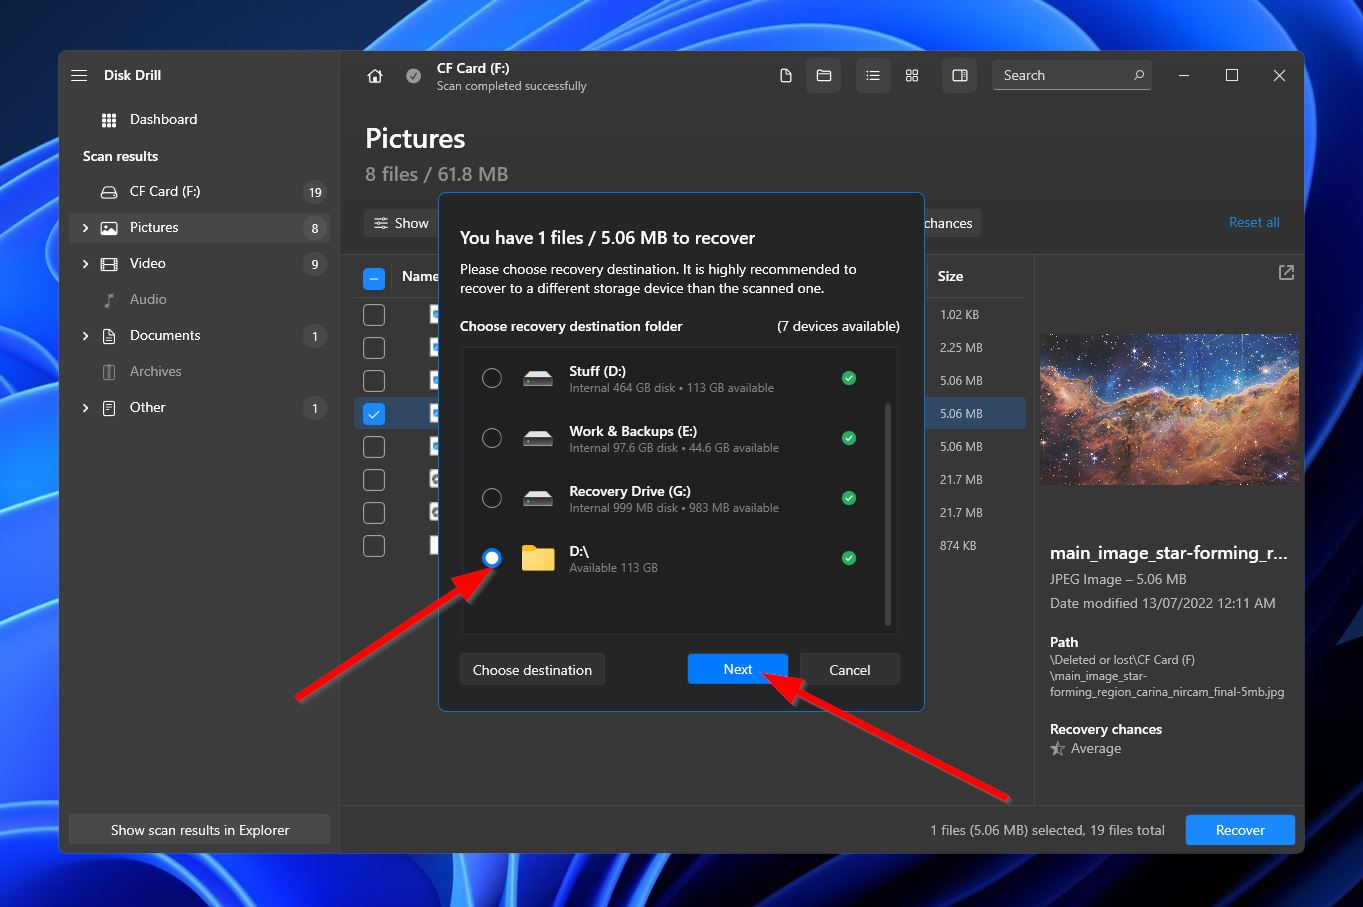Select Work & Backups (E:) radio button
This screenshot has height=907, width=1363.
(x=492, y=438)
